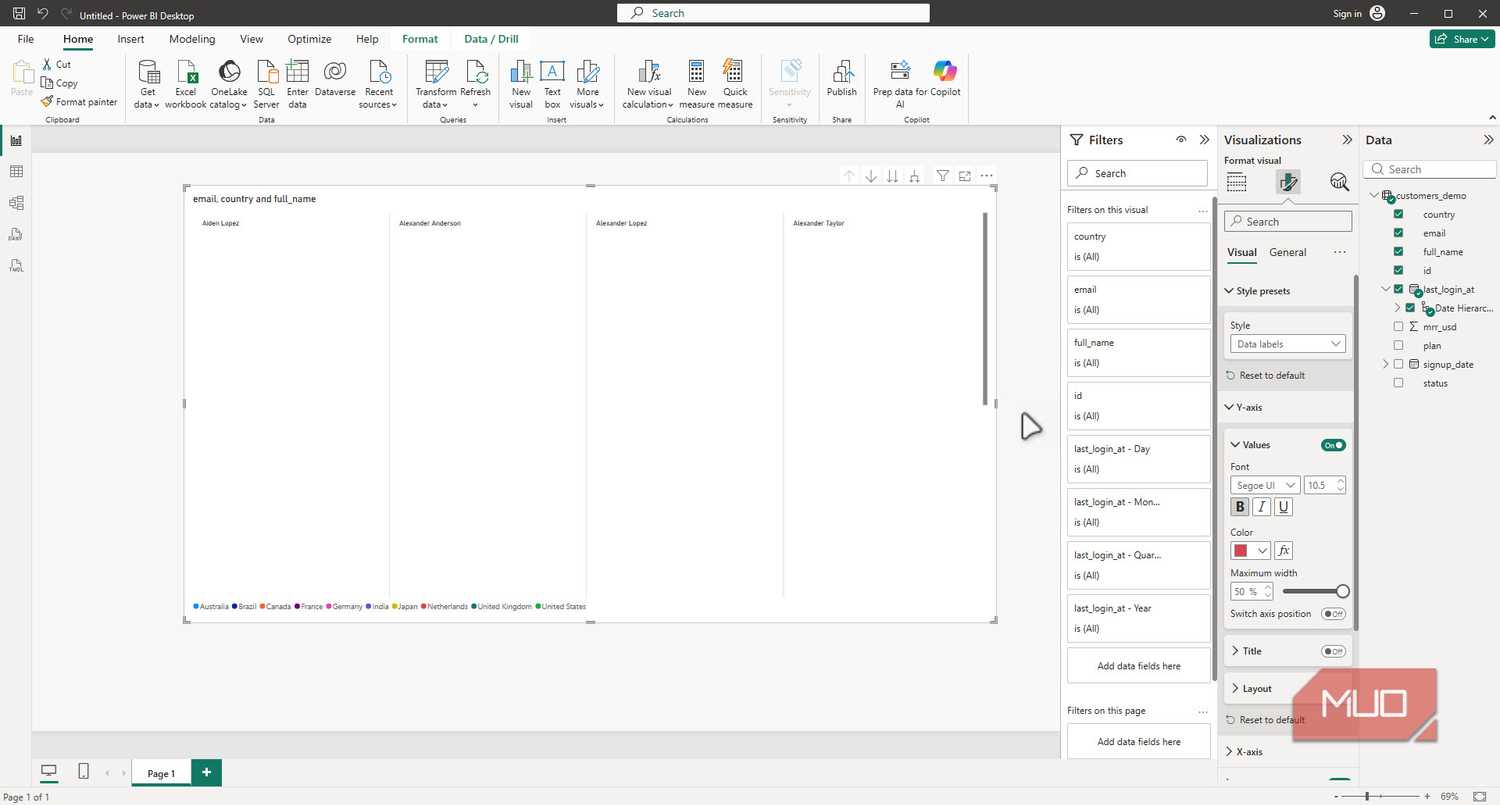Check the status field
1500x805 pixels.
click(1398, 383)
